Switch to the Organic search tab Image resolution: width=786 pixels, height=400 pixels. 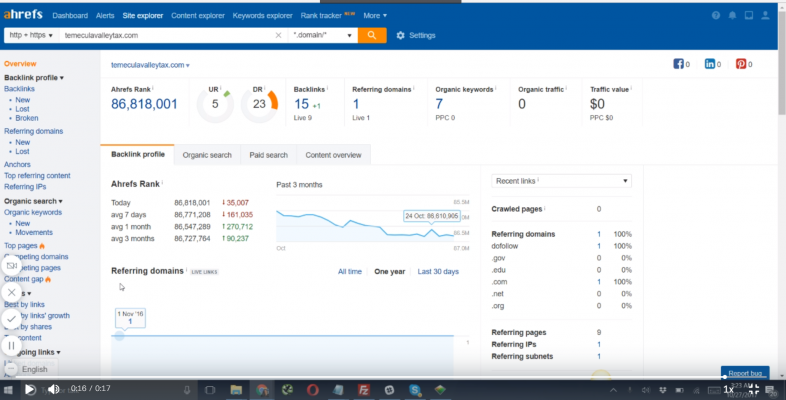[207, 155]
